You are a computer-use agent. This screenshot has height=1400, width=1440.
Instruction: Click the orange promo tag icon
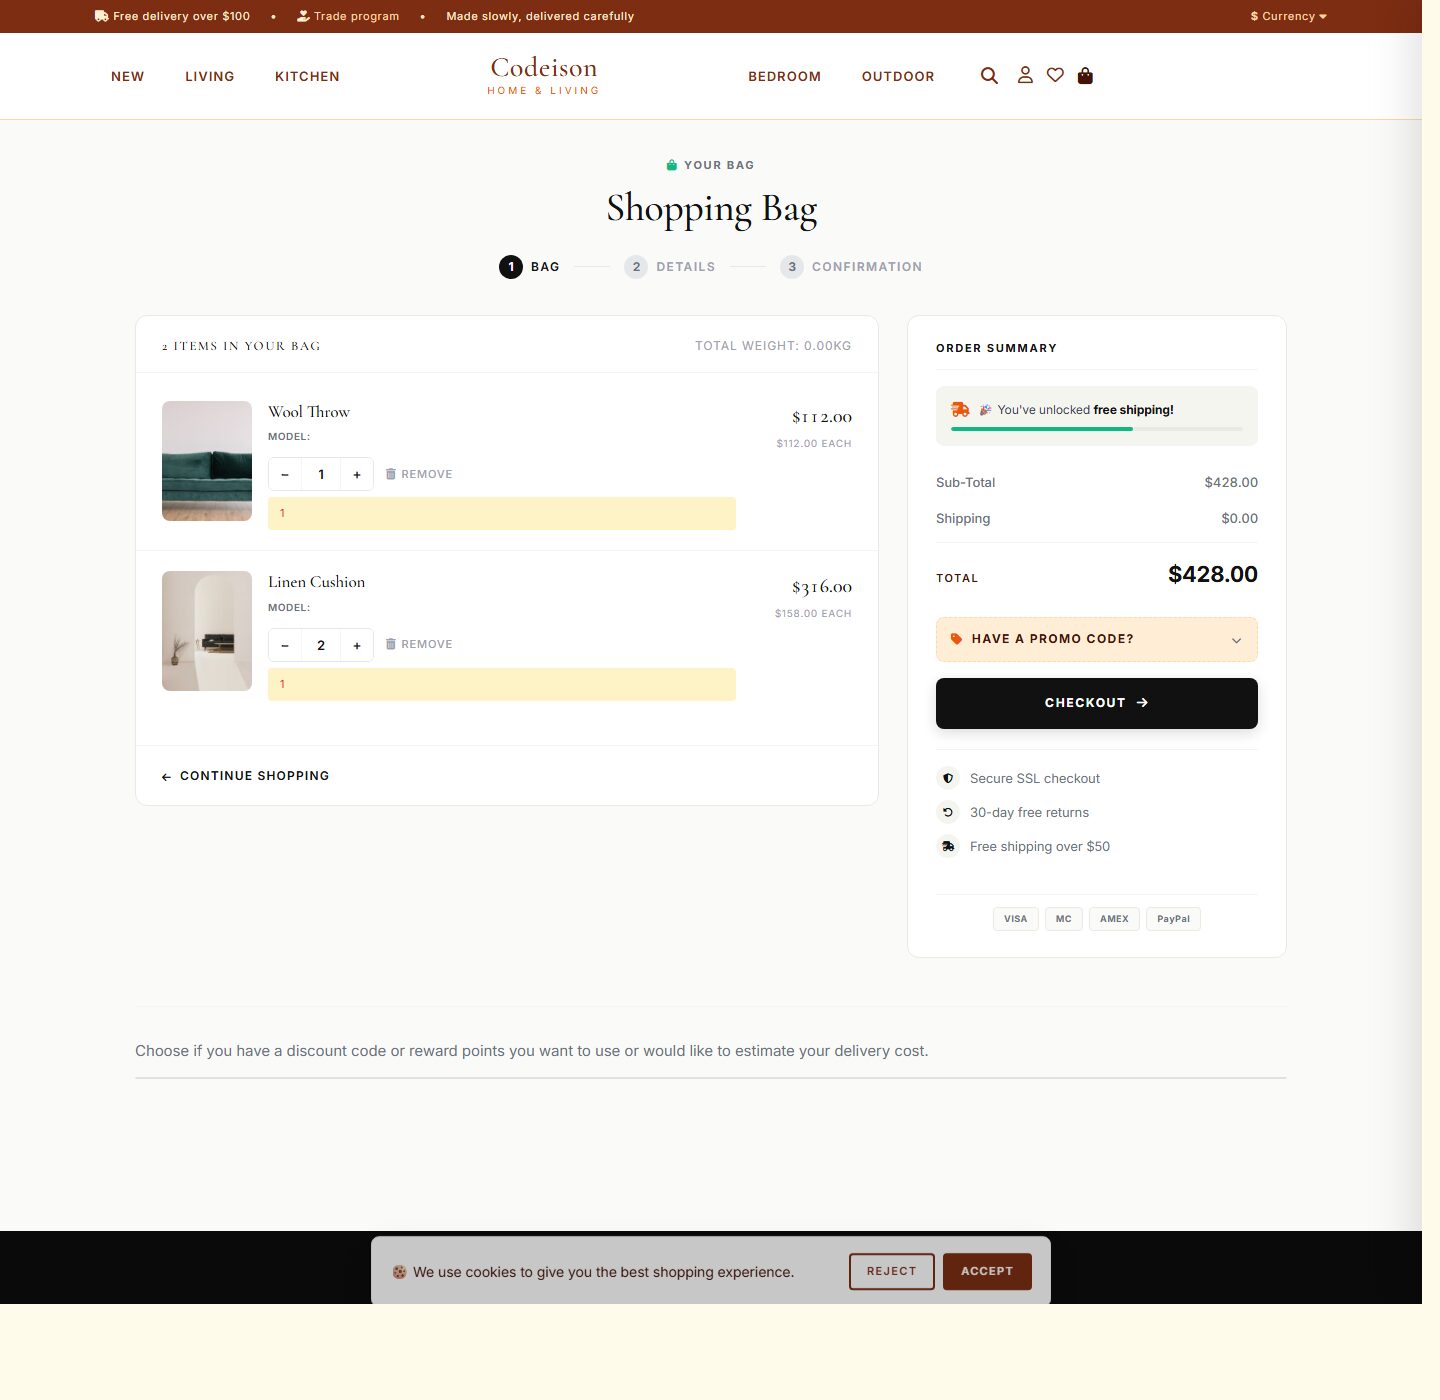tap(956, 639)
